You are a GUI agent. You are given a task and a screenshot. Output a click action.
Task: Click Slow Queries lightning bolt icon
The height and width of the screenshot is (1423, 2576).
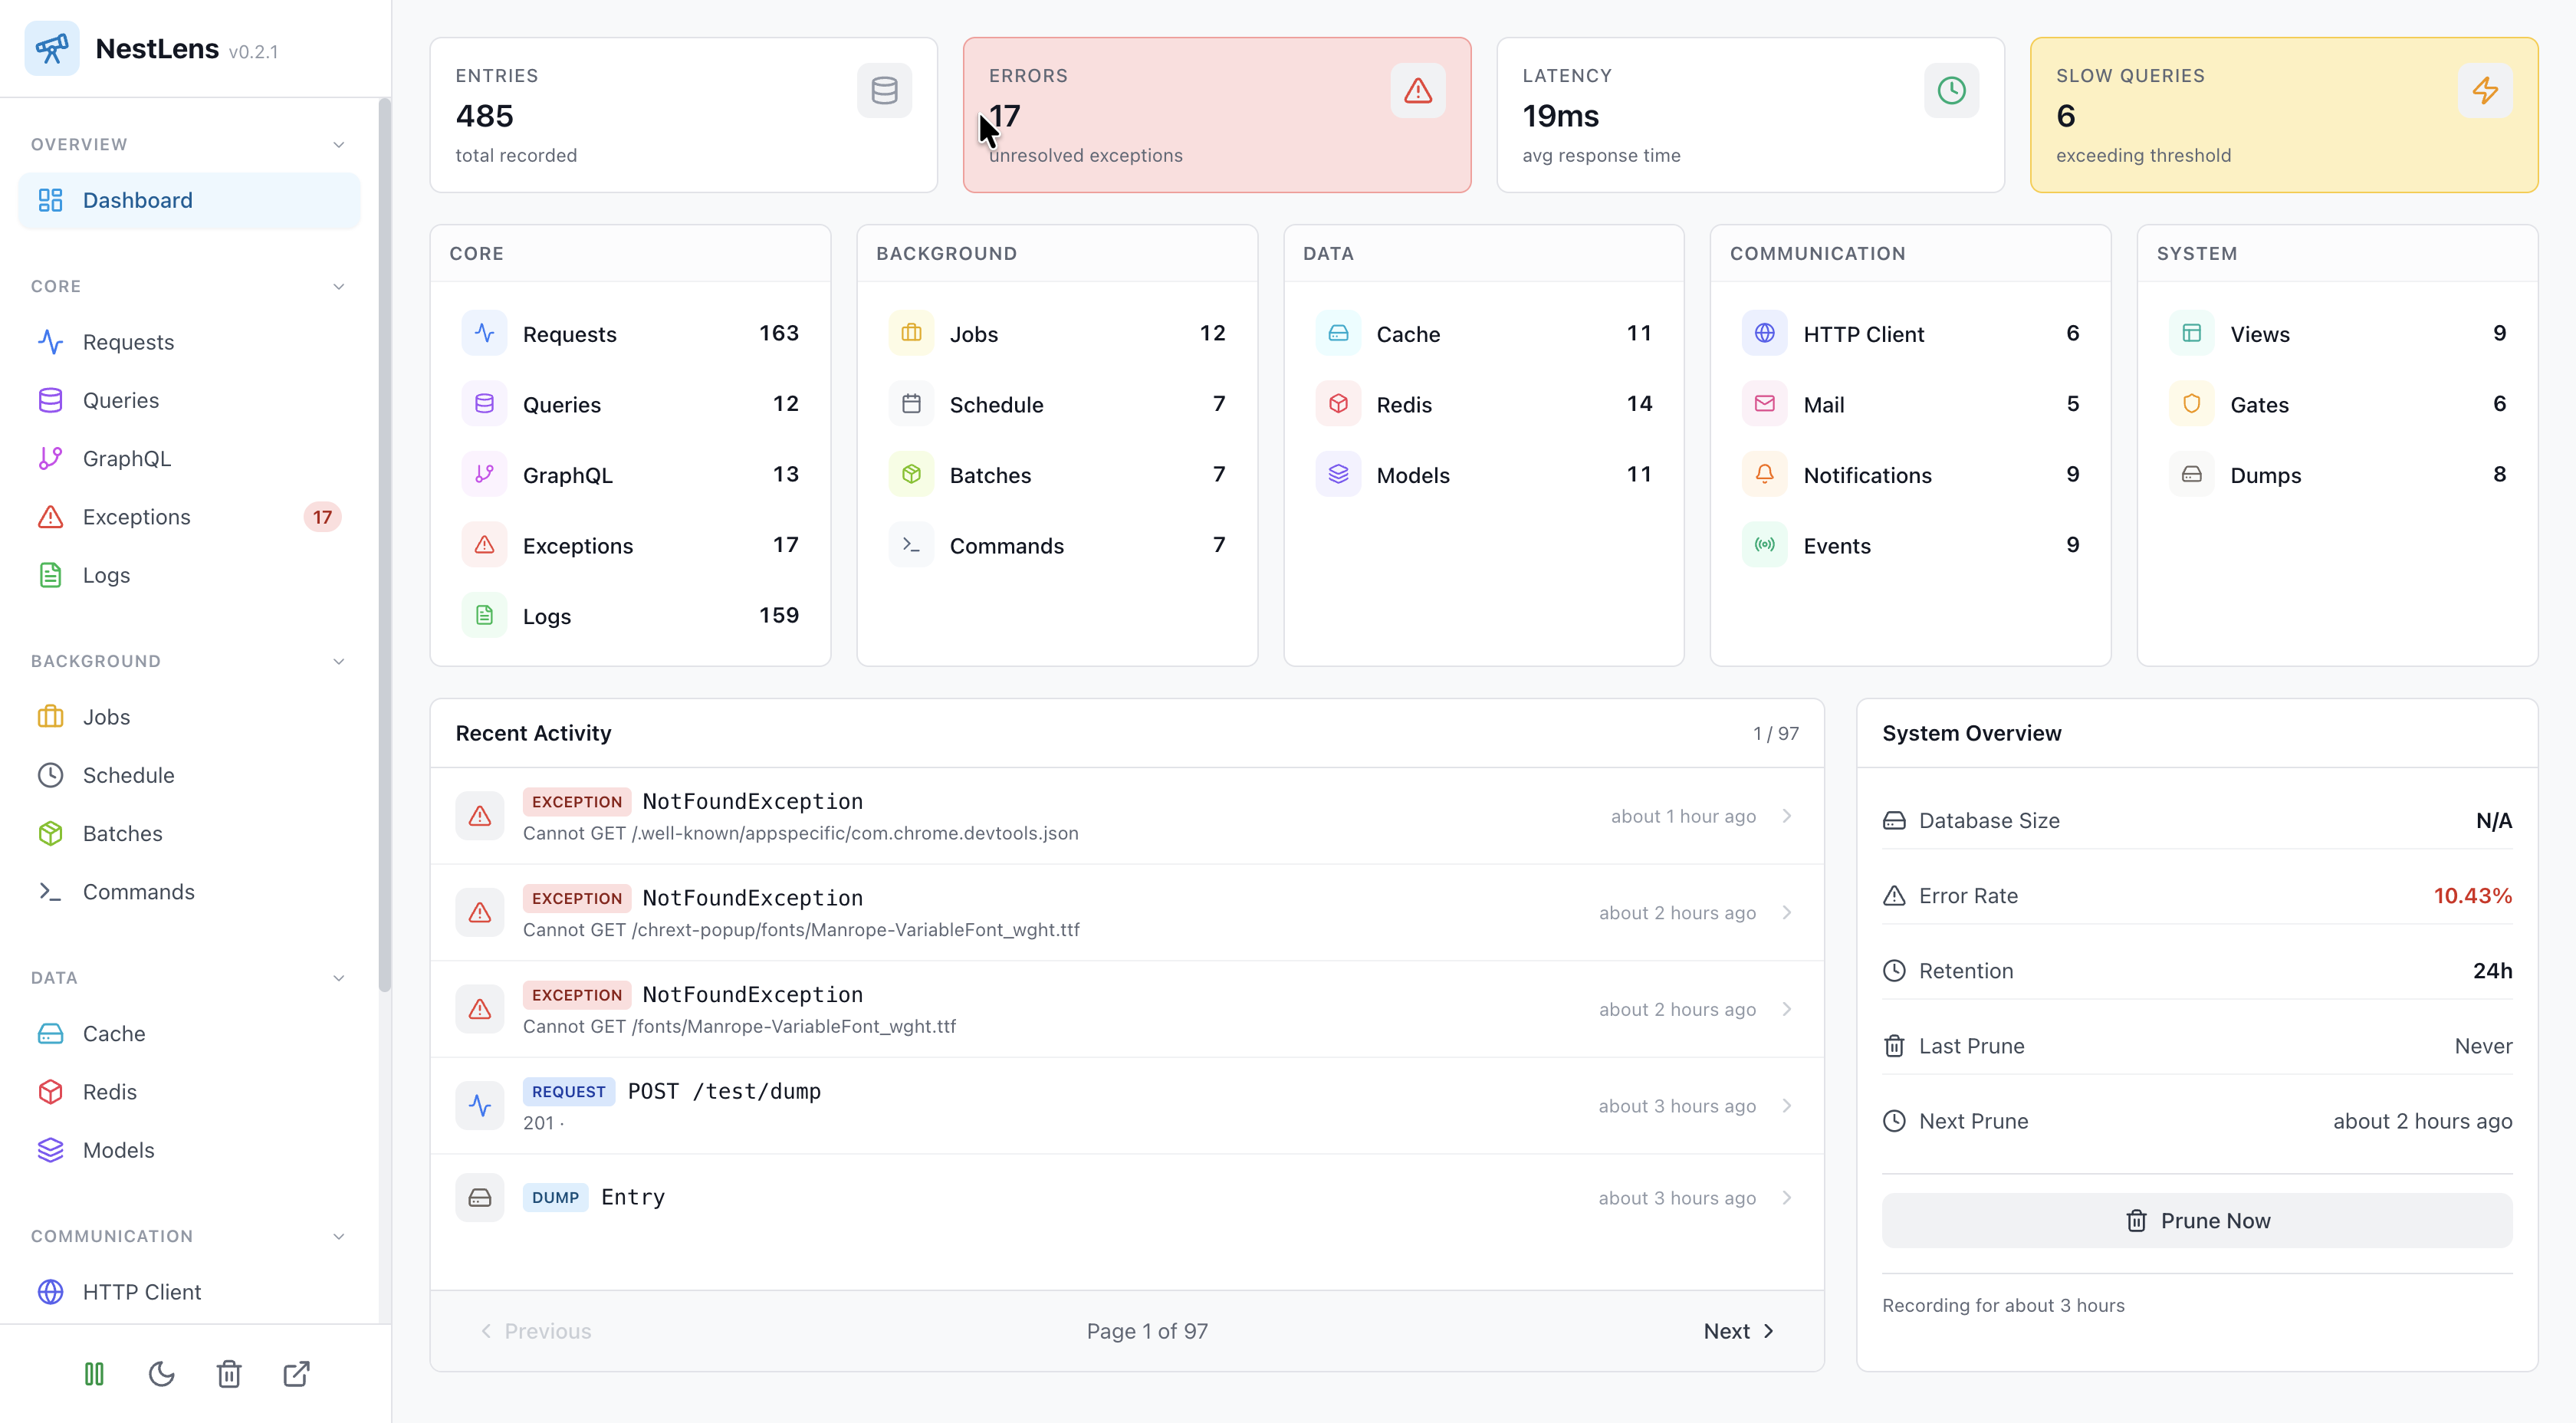pyautogui.click(x=2484, y=91)
